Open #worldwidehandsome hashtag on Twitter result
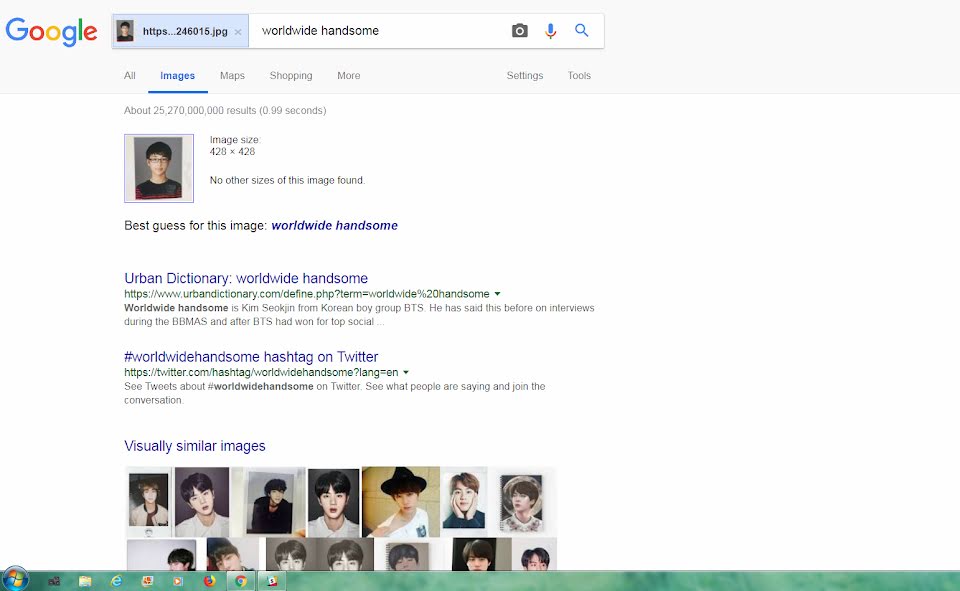Image resolution: width=960 pixels, height=591 pixels. 251,356
